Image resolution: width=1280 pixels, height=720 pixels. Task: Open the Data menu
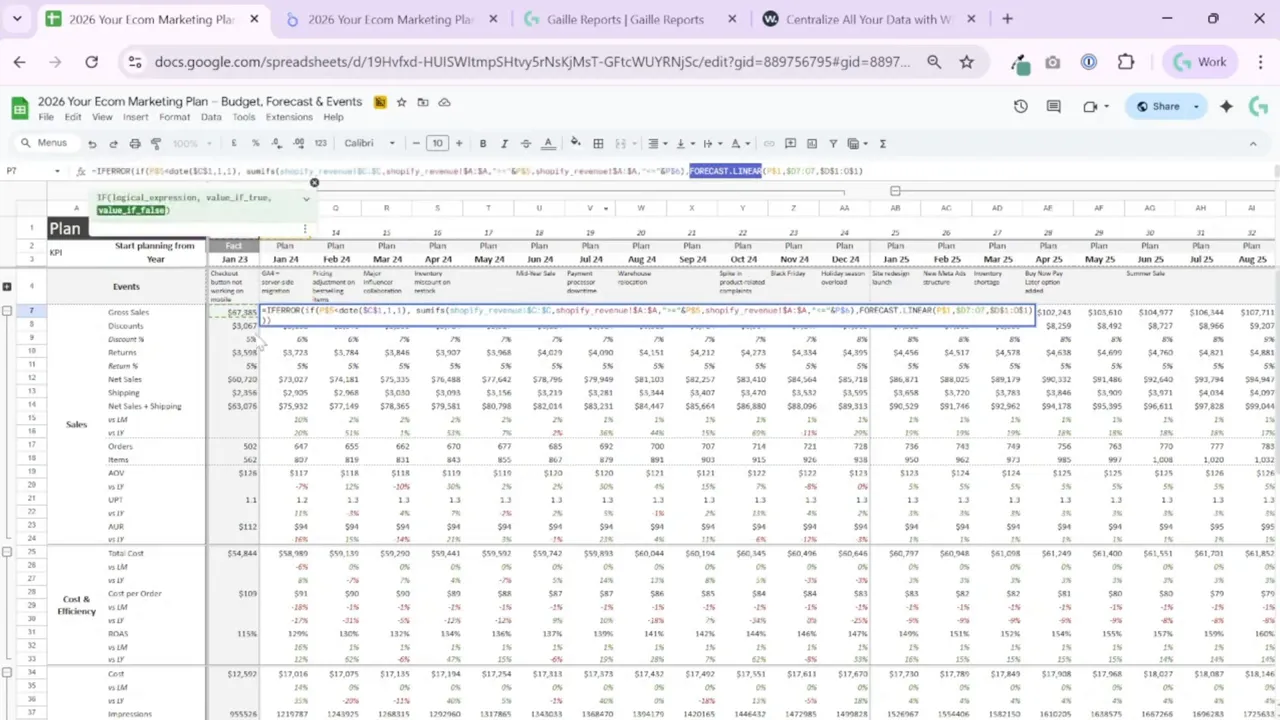tap(210, 116)
